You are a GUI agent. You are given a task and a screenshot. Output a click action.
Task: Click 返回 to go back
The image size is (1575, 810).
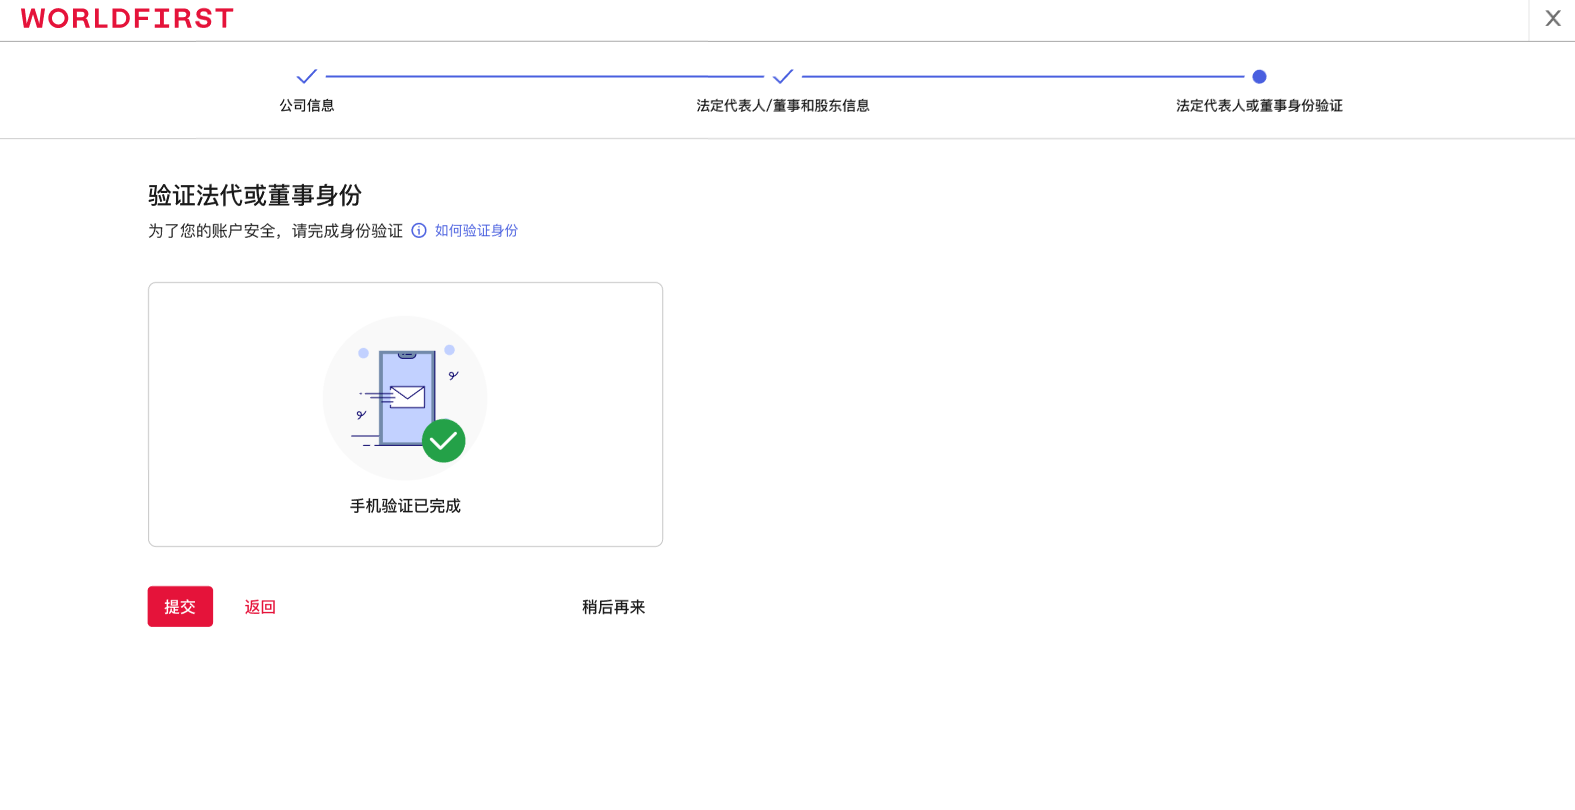260,607
